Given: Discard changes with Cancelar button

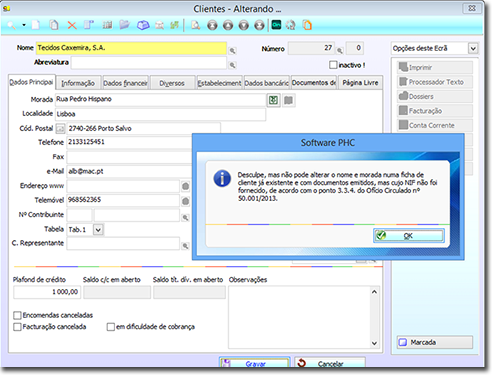Looking at the screenshot, I should [x=330, y=363].
